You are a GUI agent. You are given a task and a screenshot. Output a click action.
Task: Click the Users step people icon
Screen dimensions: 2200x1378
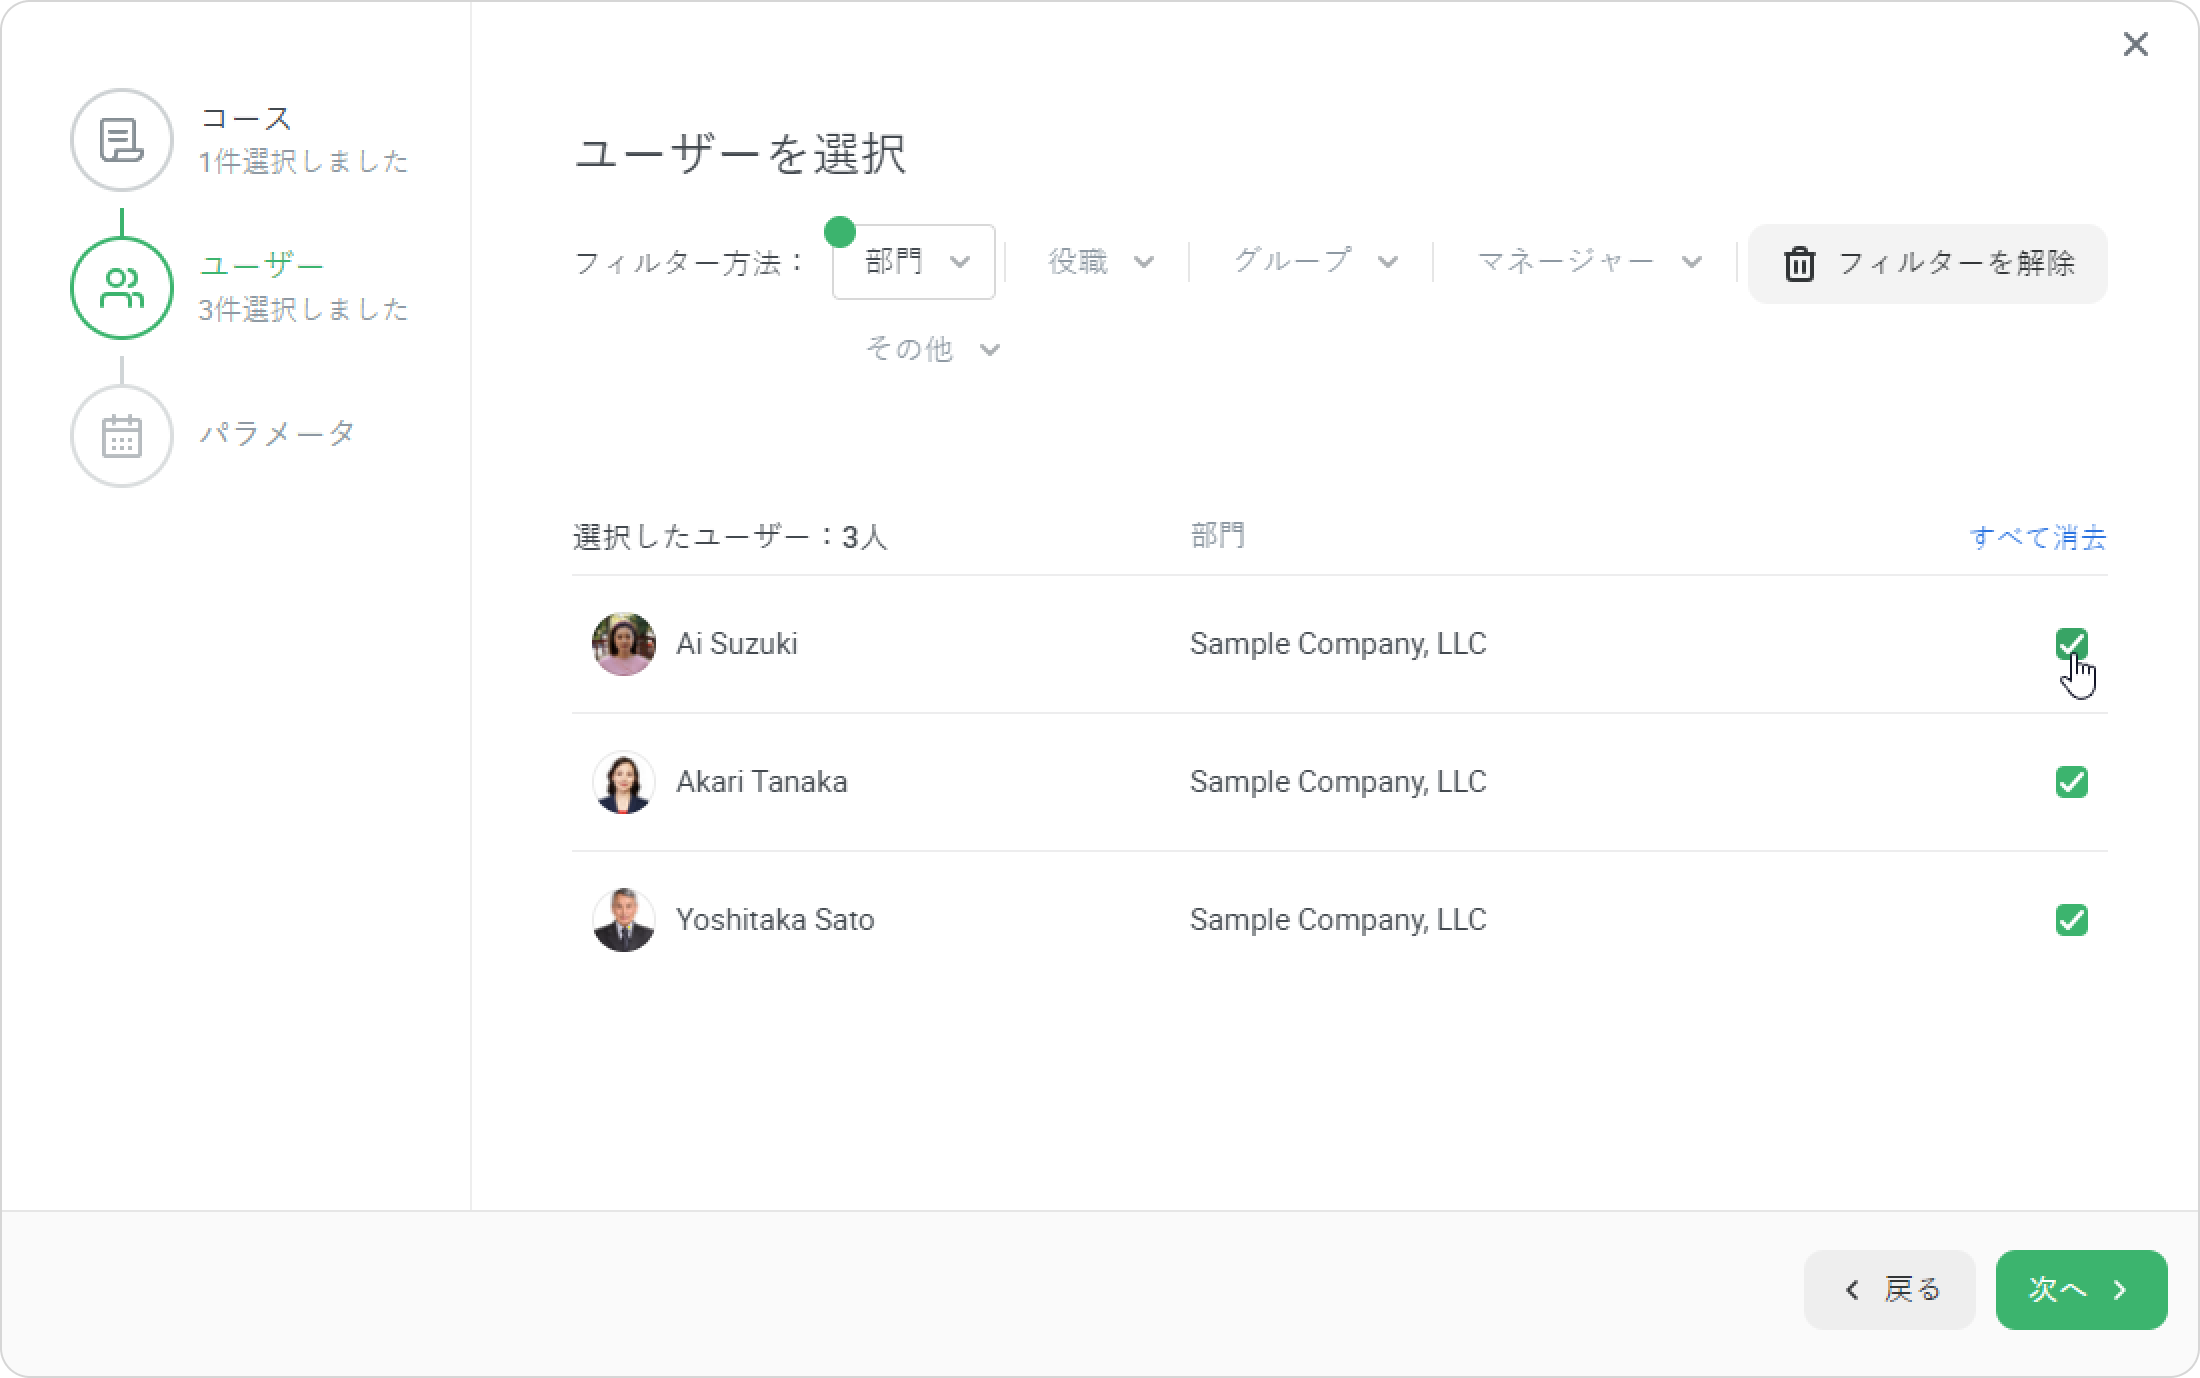pyautogui.click(x=122, y=288)
